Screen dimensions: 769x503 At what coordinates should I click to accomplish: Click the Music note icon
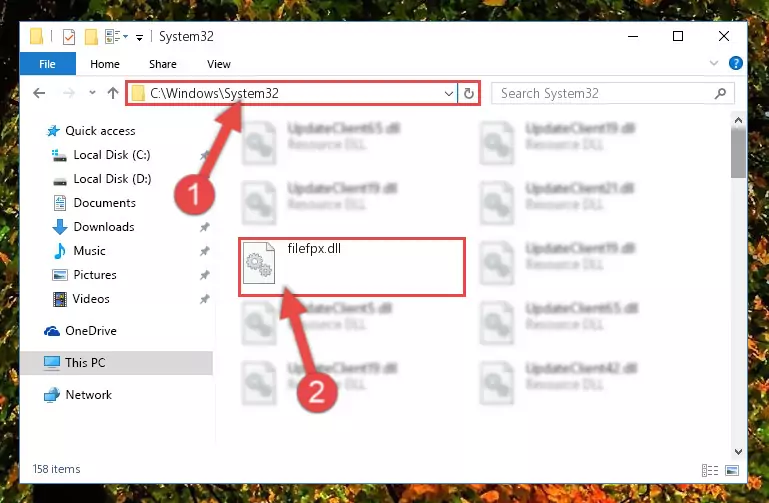click(x=60, y=251)
